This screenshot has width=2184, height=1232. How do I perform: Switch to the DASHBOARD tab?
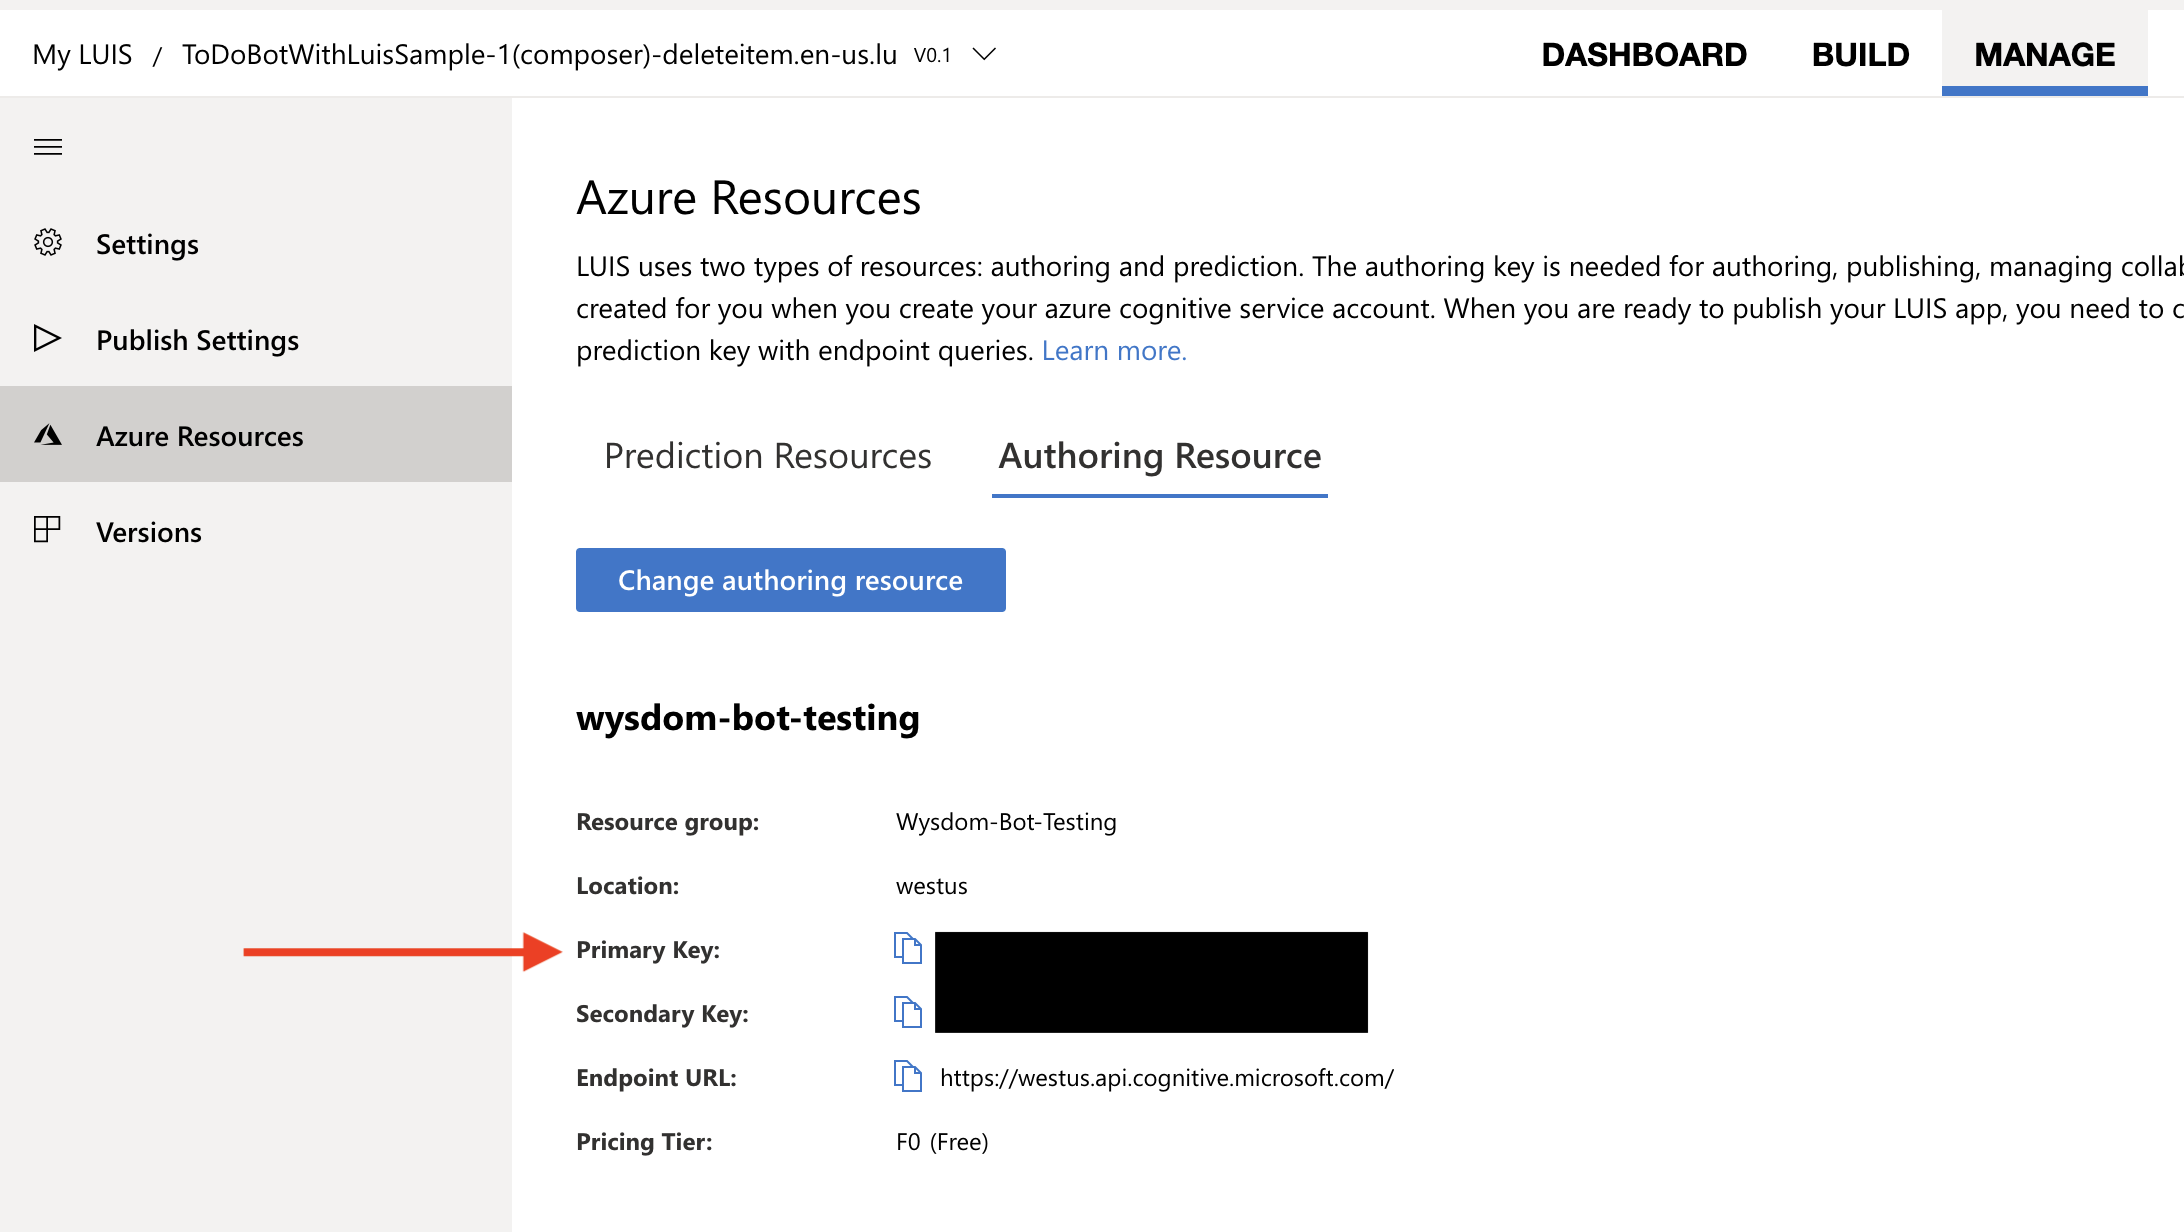tap(1644, 55)
